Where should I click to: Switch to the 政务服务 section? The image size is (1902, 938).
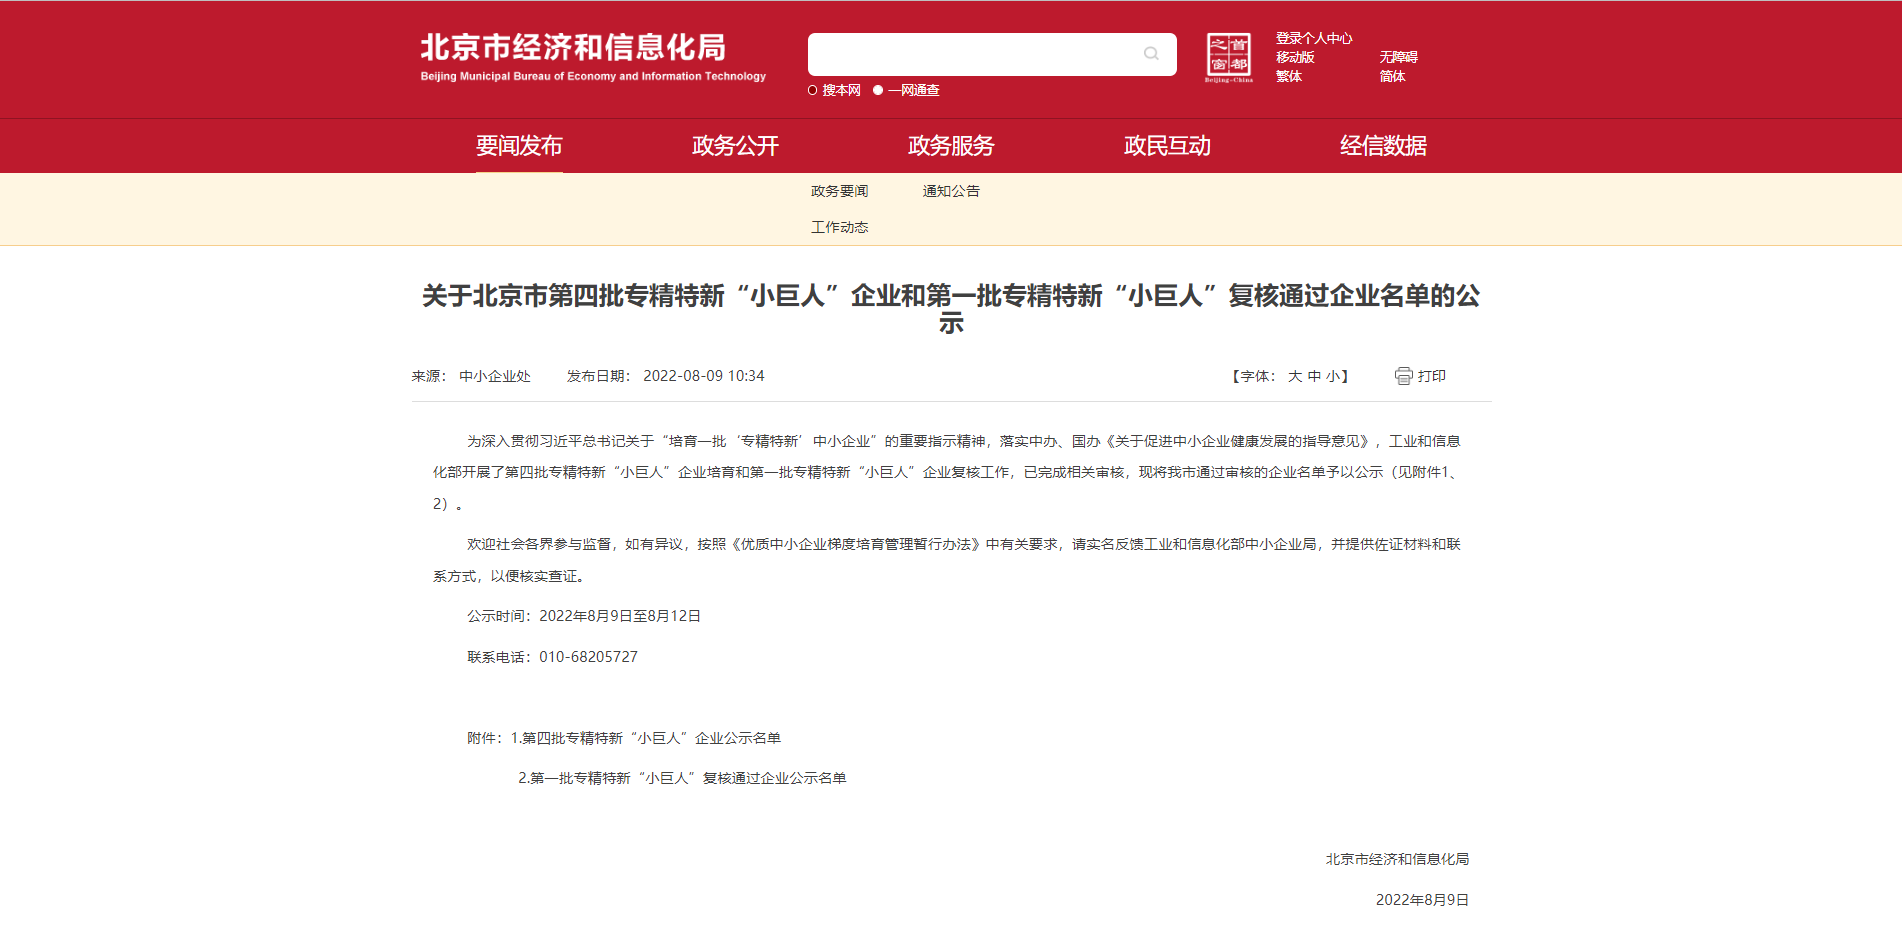coord(949,146)
